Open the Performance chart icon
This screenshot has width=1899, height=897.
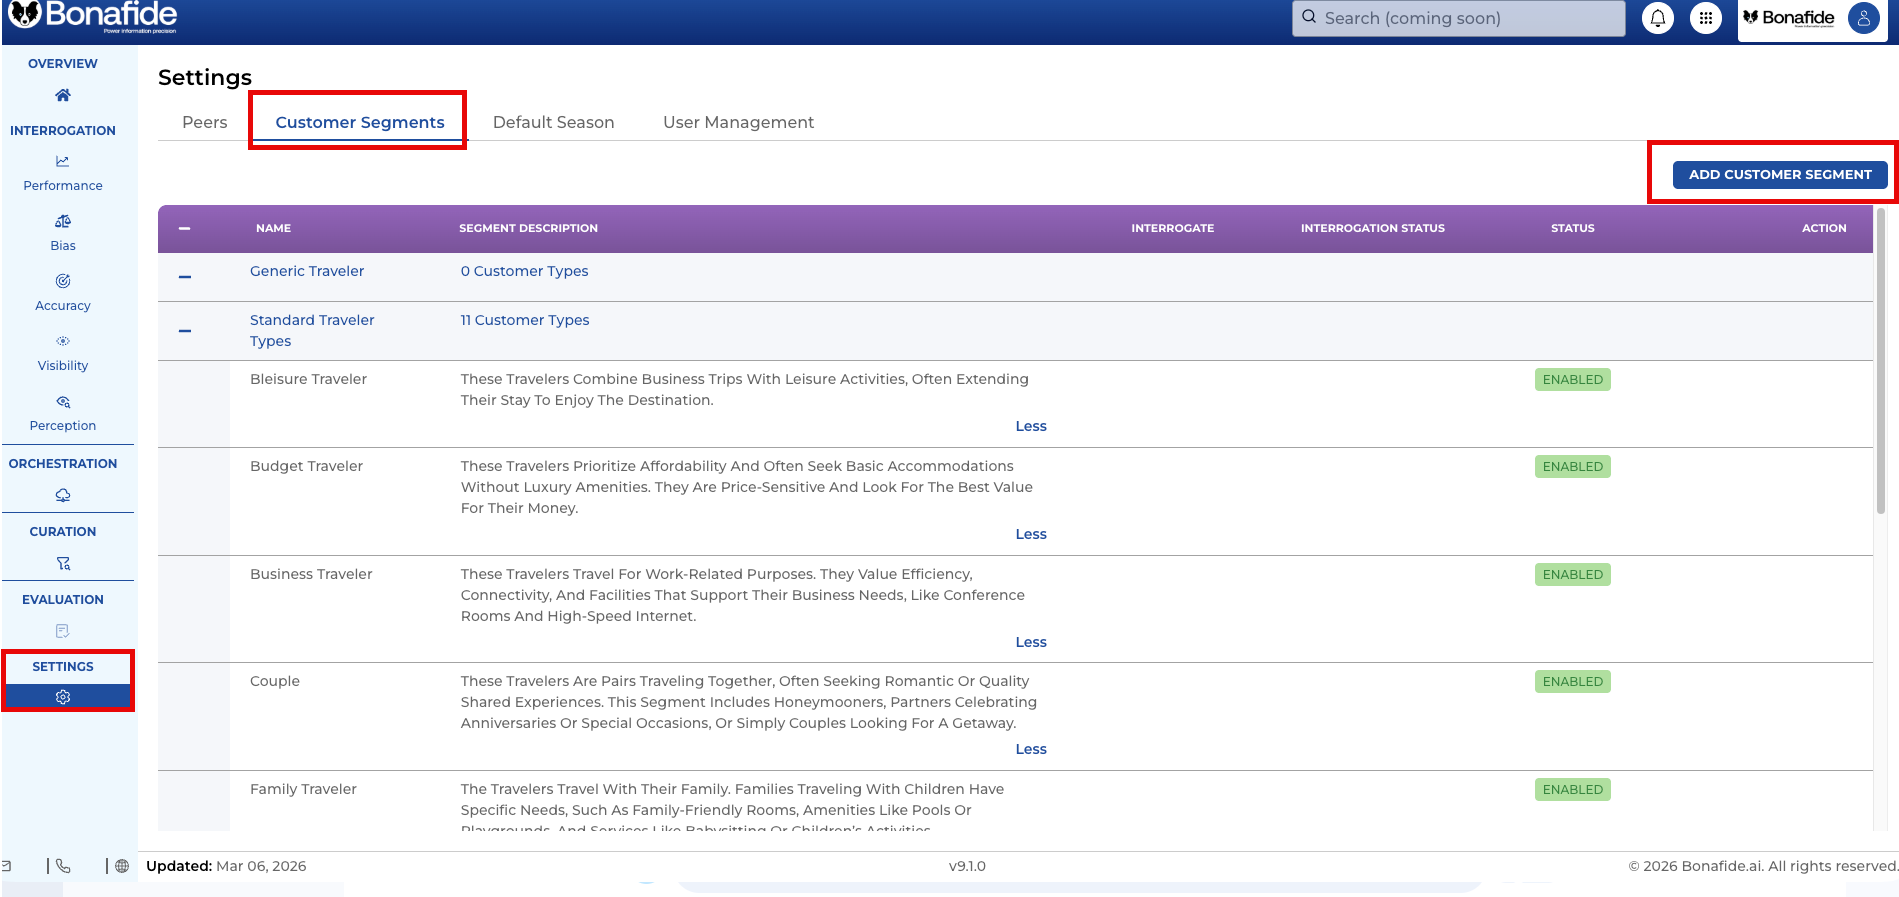tap(63, 161)
